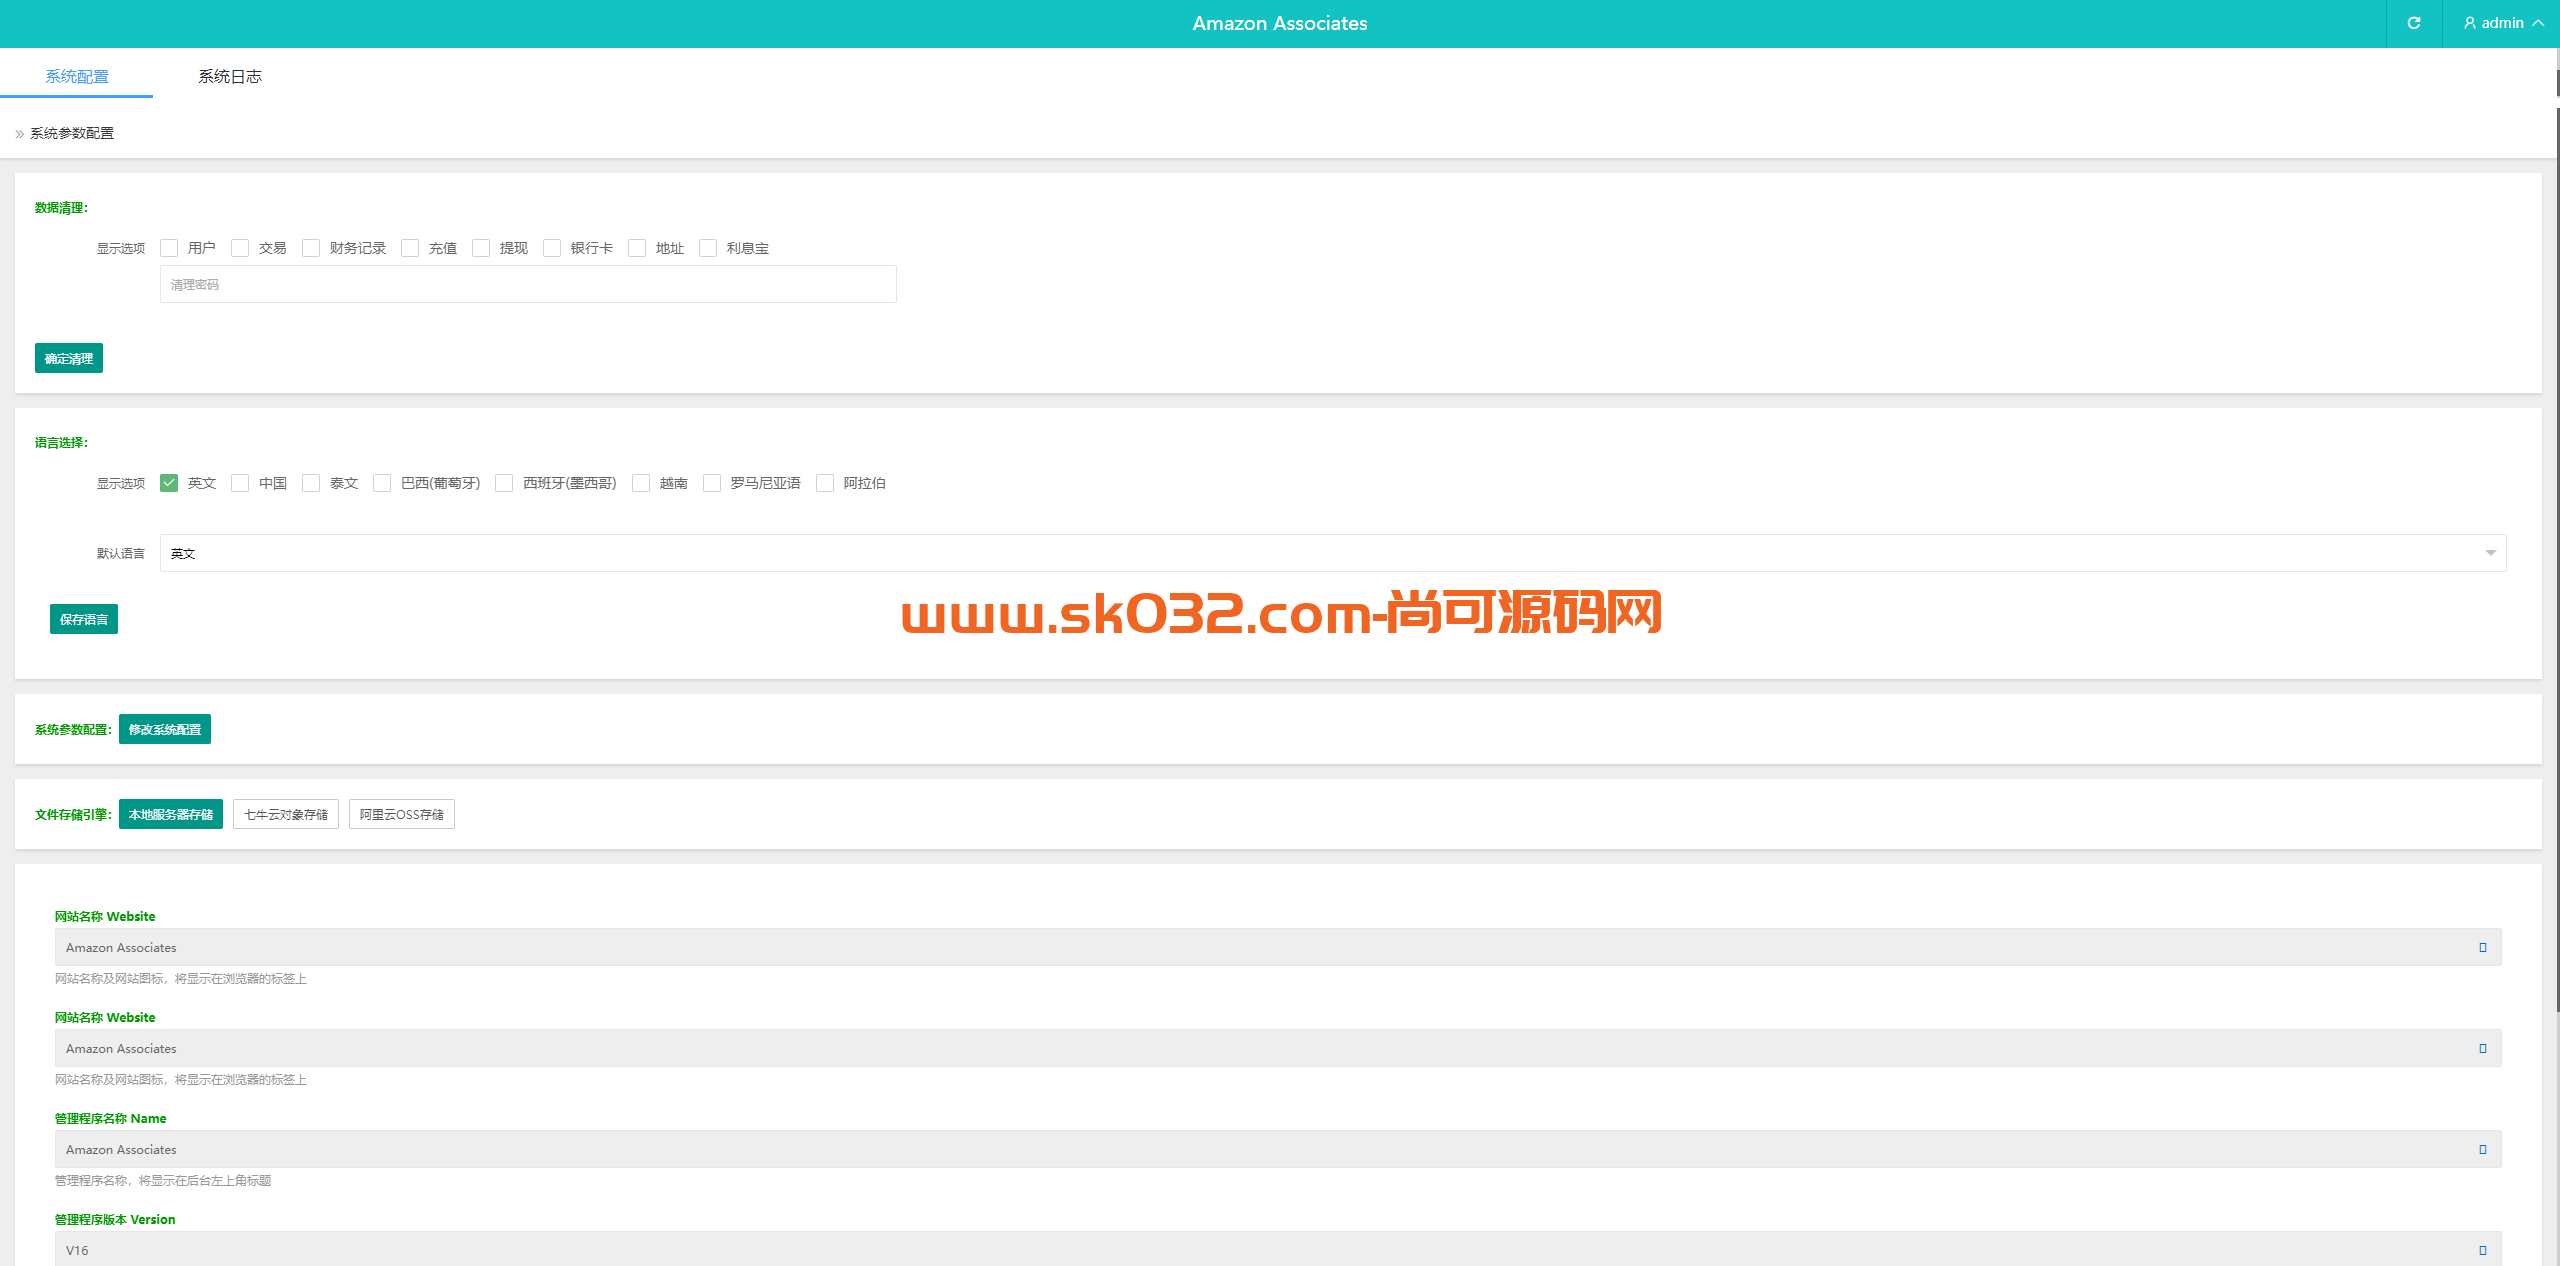This screenshot has height=1266, width=2560.
Task: Click copy icon of first Website field
Action: 2483,947
